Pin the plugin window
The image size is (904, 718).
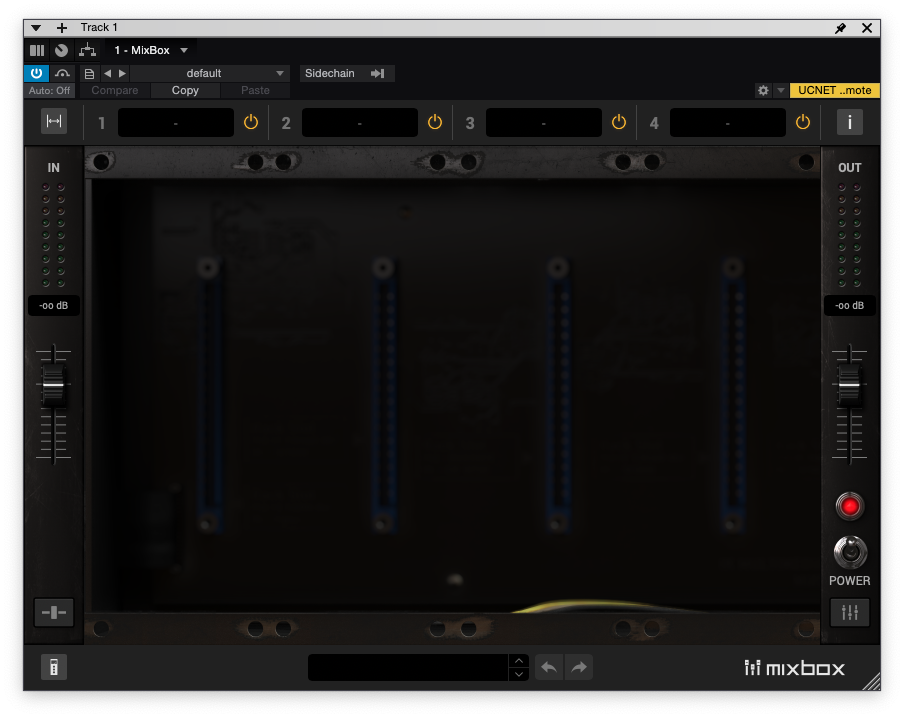click(x=841, y=28)
